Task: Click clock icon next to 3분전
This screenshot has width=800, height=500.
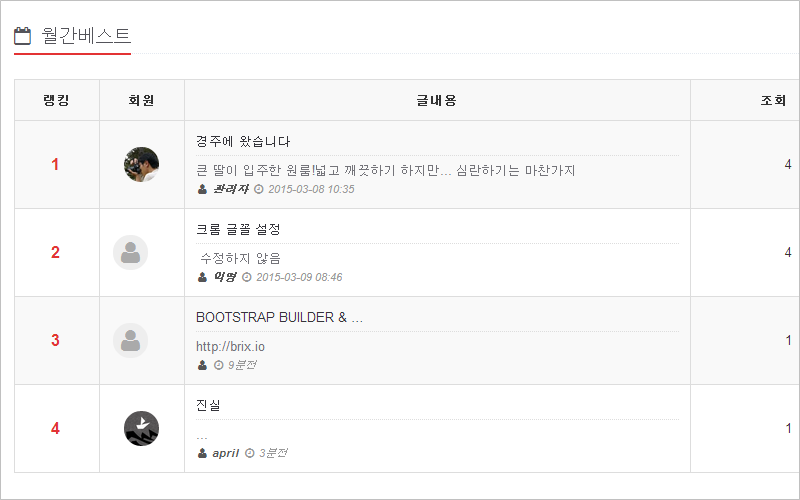Action: click(249, 453)
